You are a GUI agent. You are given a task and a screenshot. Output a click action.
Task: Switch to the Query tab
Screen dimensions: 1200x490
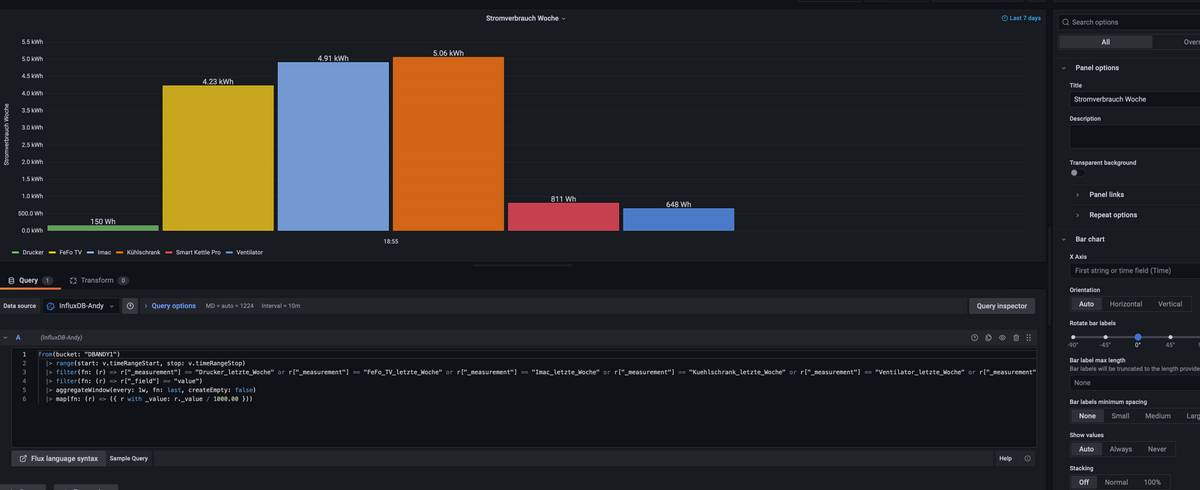pos(30,281)
